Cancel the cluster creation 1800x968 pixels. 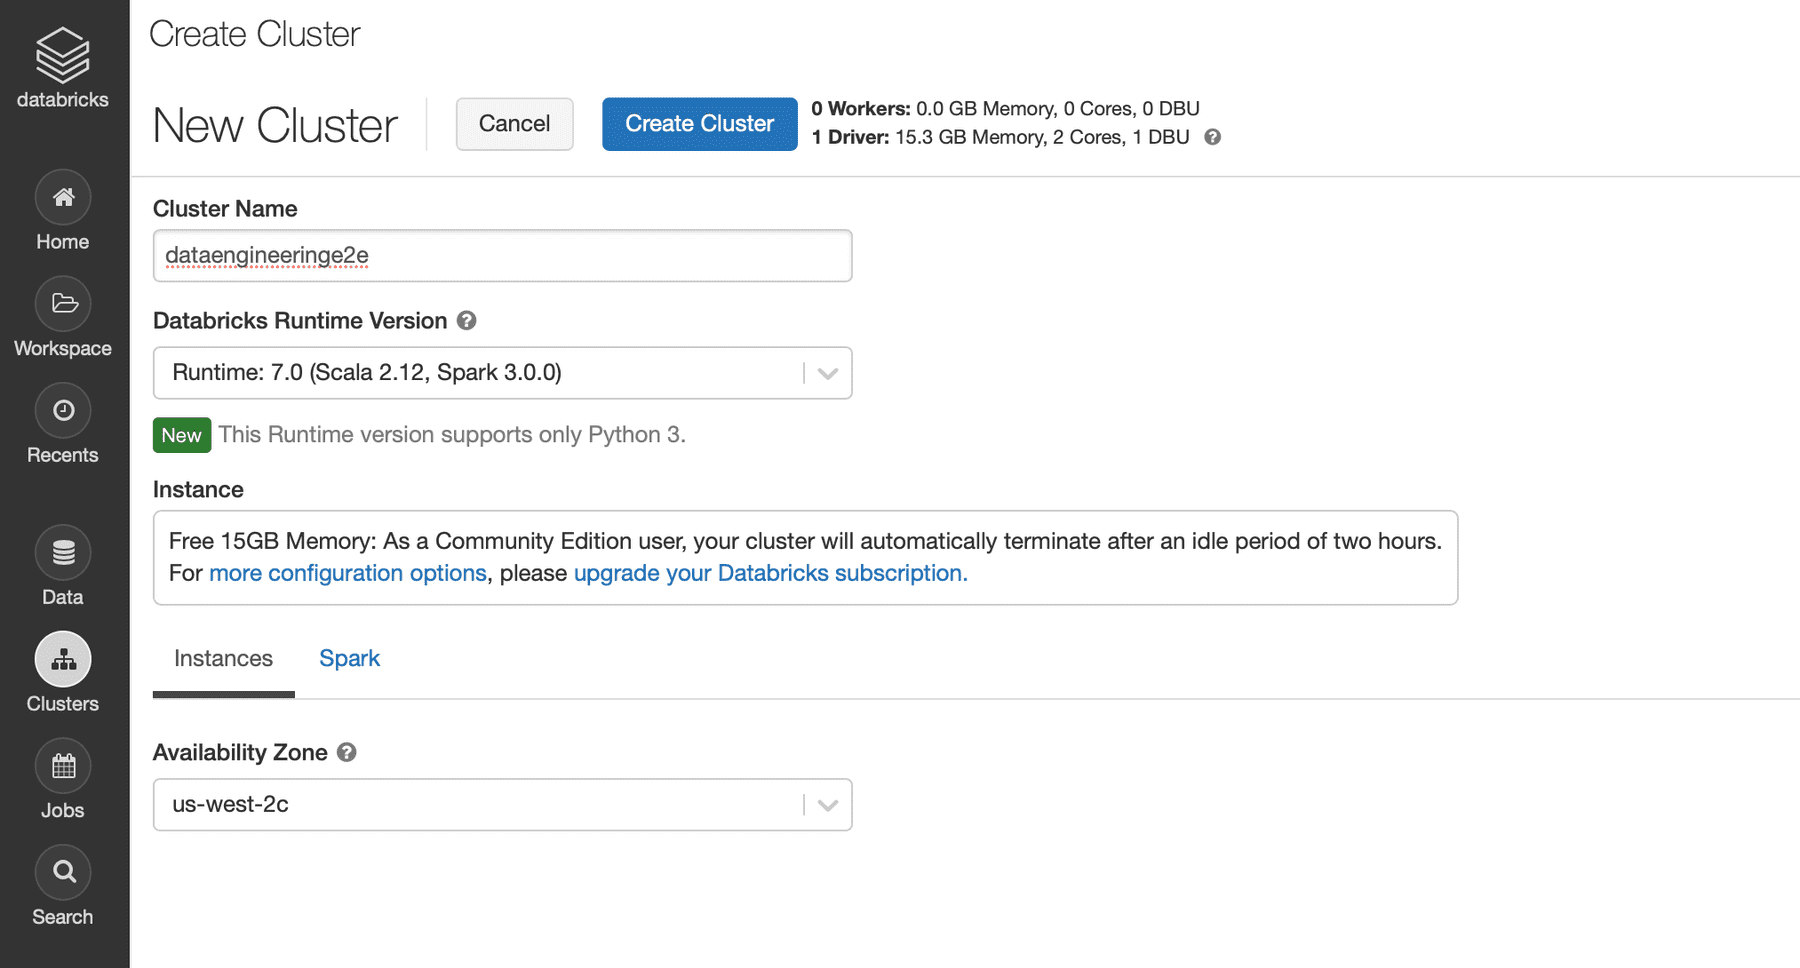(514, 124)
